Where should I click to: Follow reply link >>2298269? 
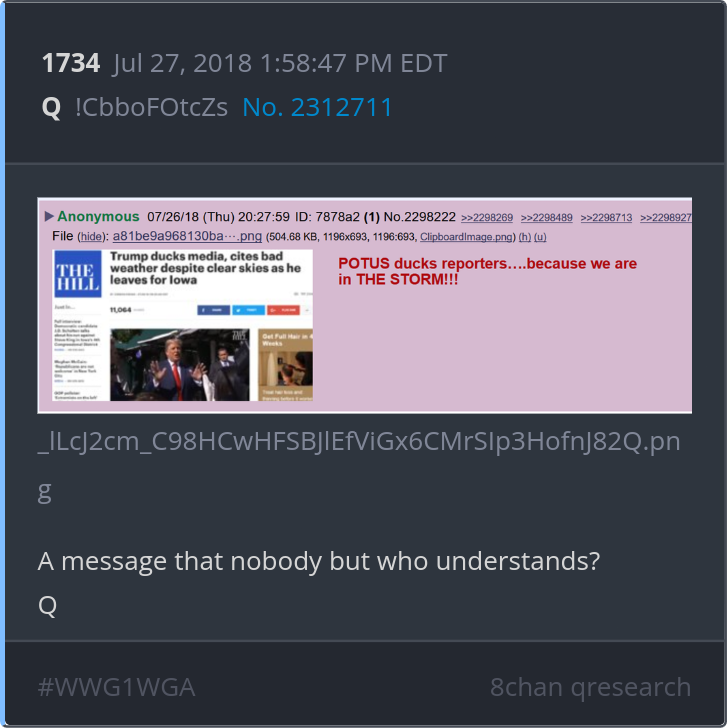pyautogui.click(x=487, y=218)
